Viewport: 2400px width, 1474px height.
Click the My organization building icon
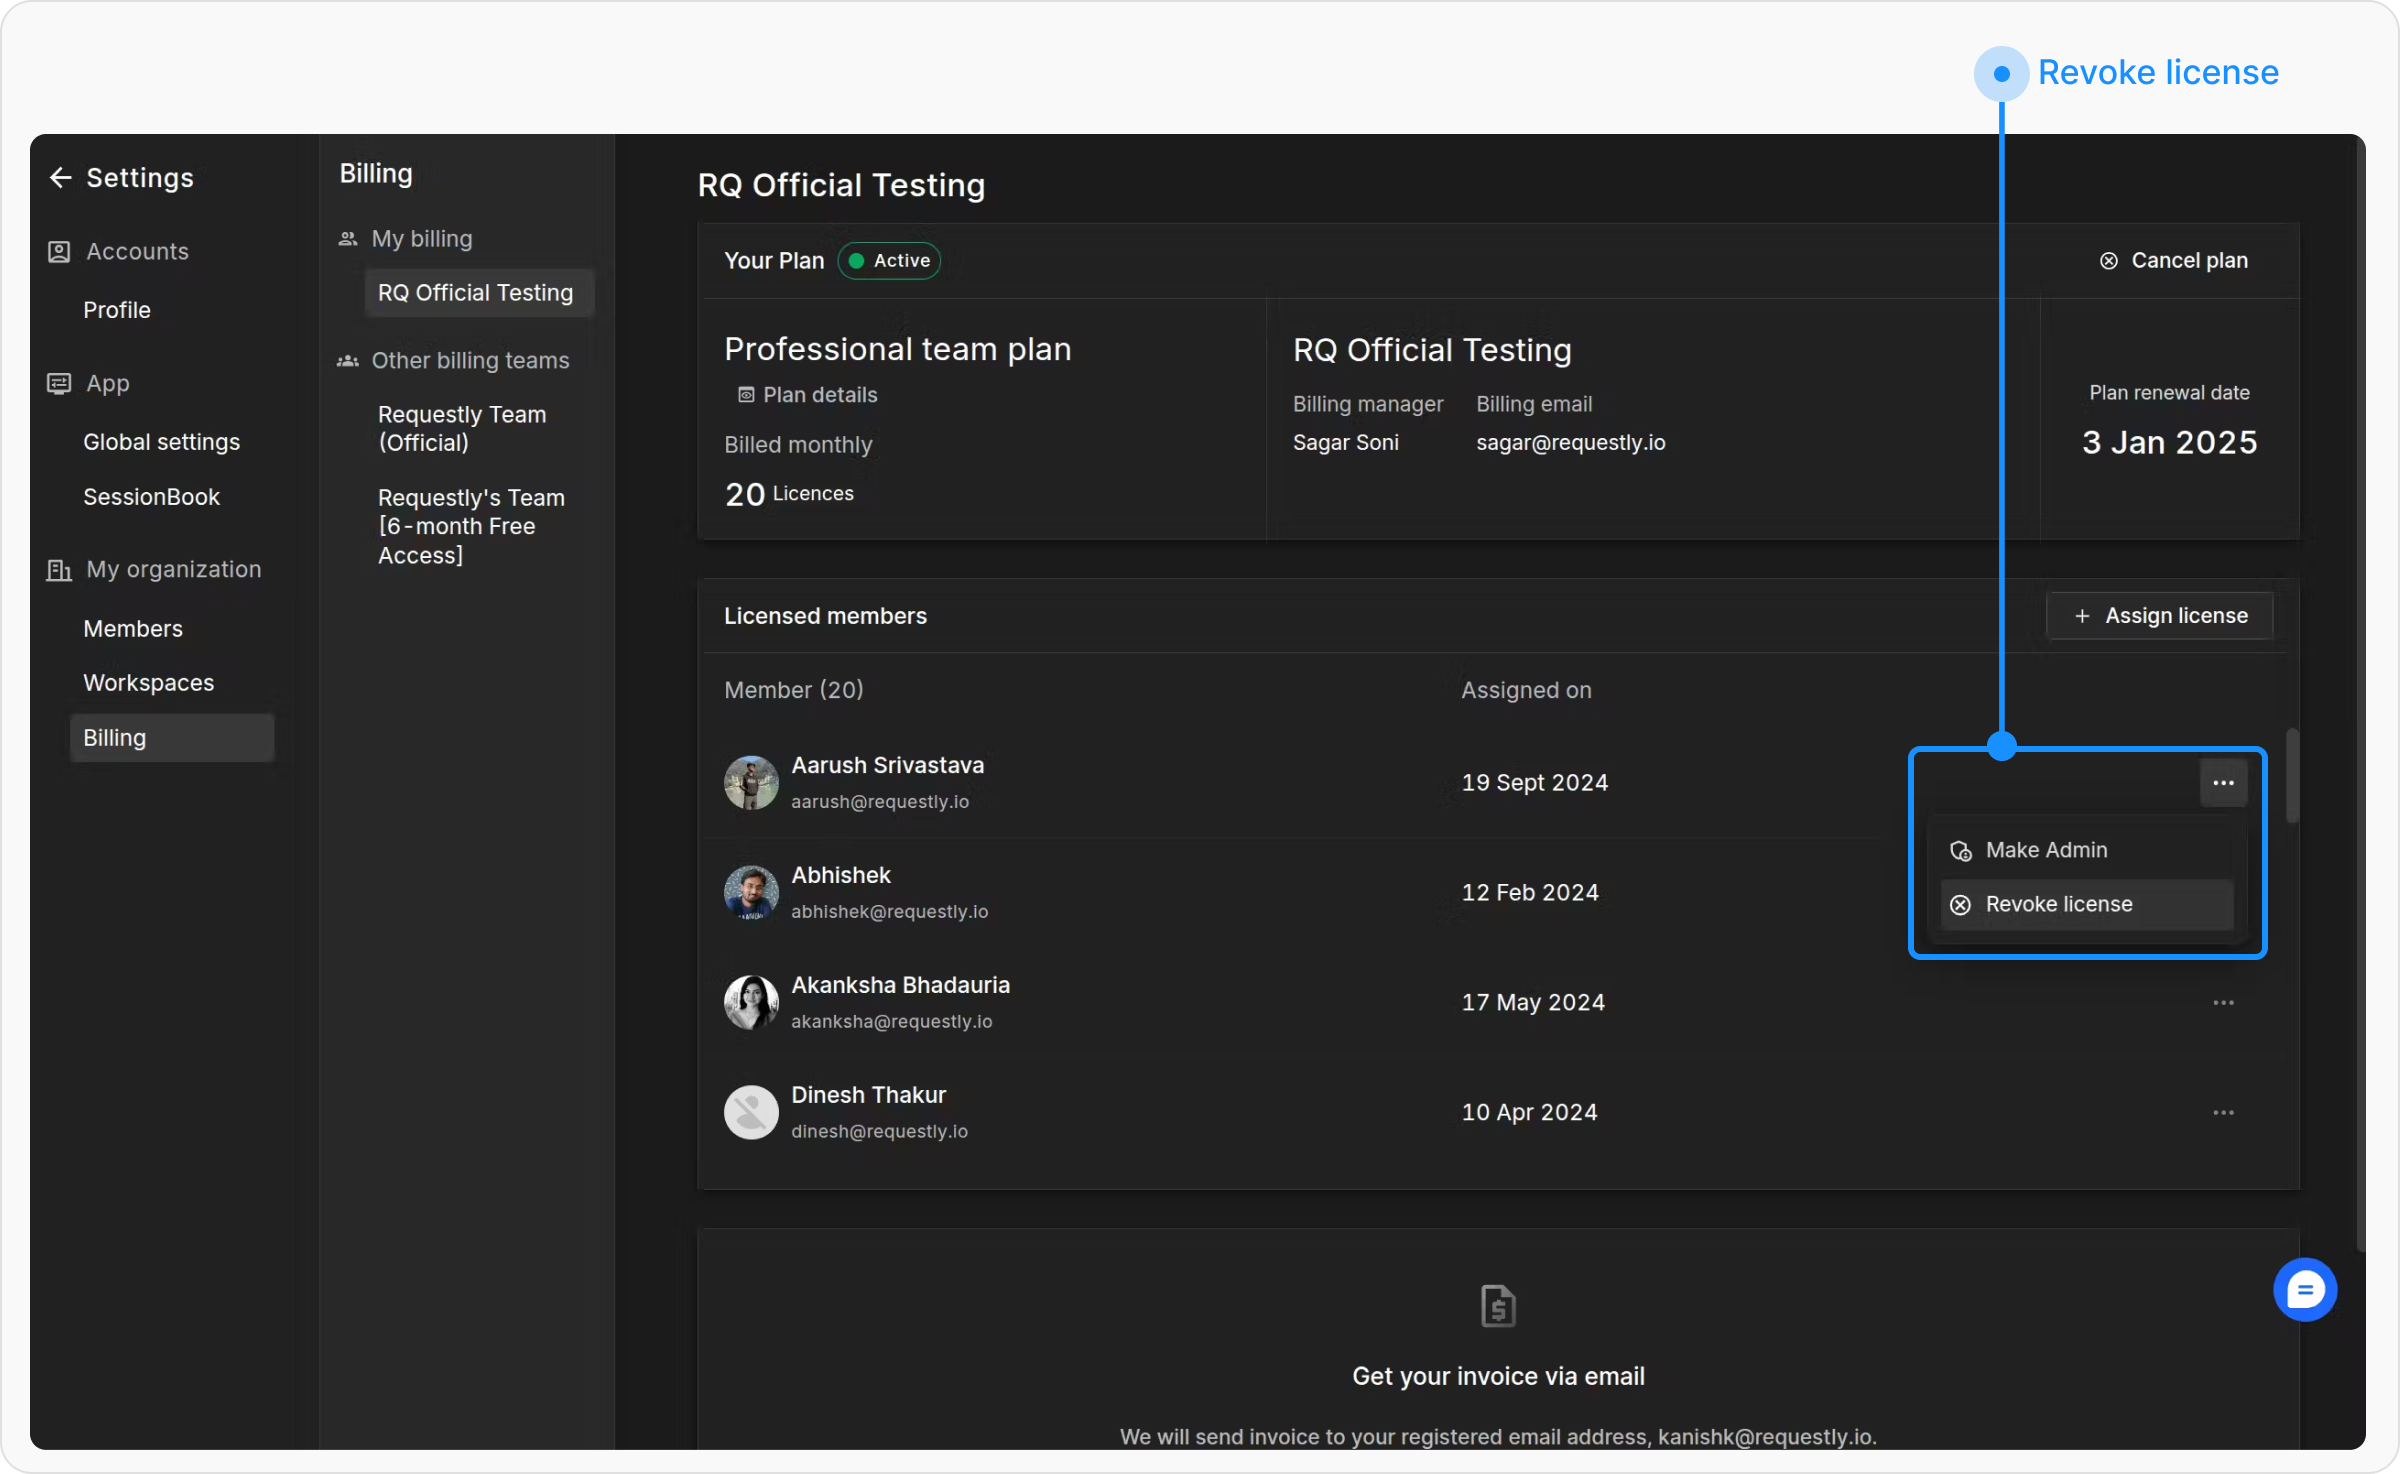click(59, 569)
